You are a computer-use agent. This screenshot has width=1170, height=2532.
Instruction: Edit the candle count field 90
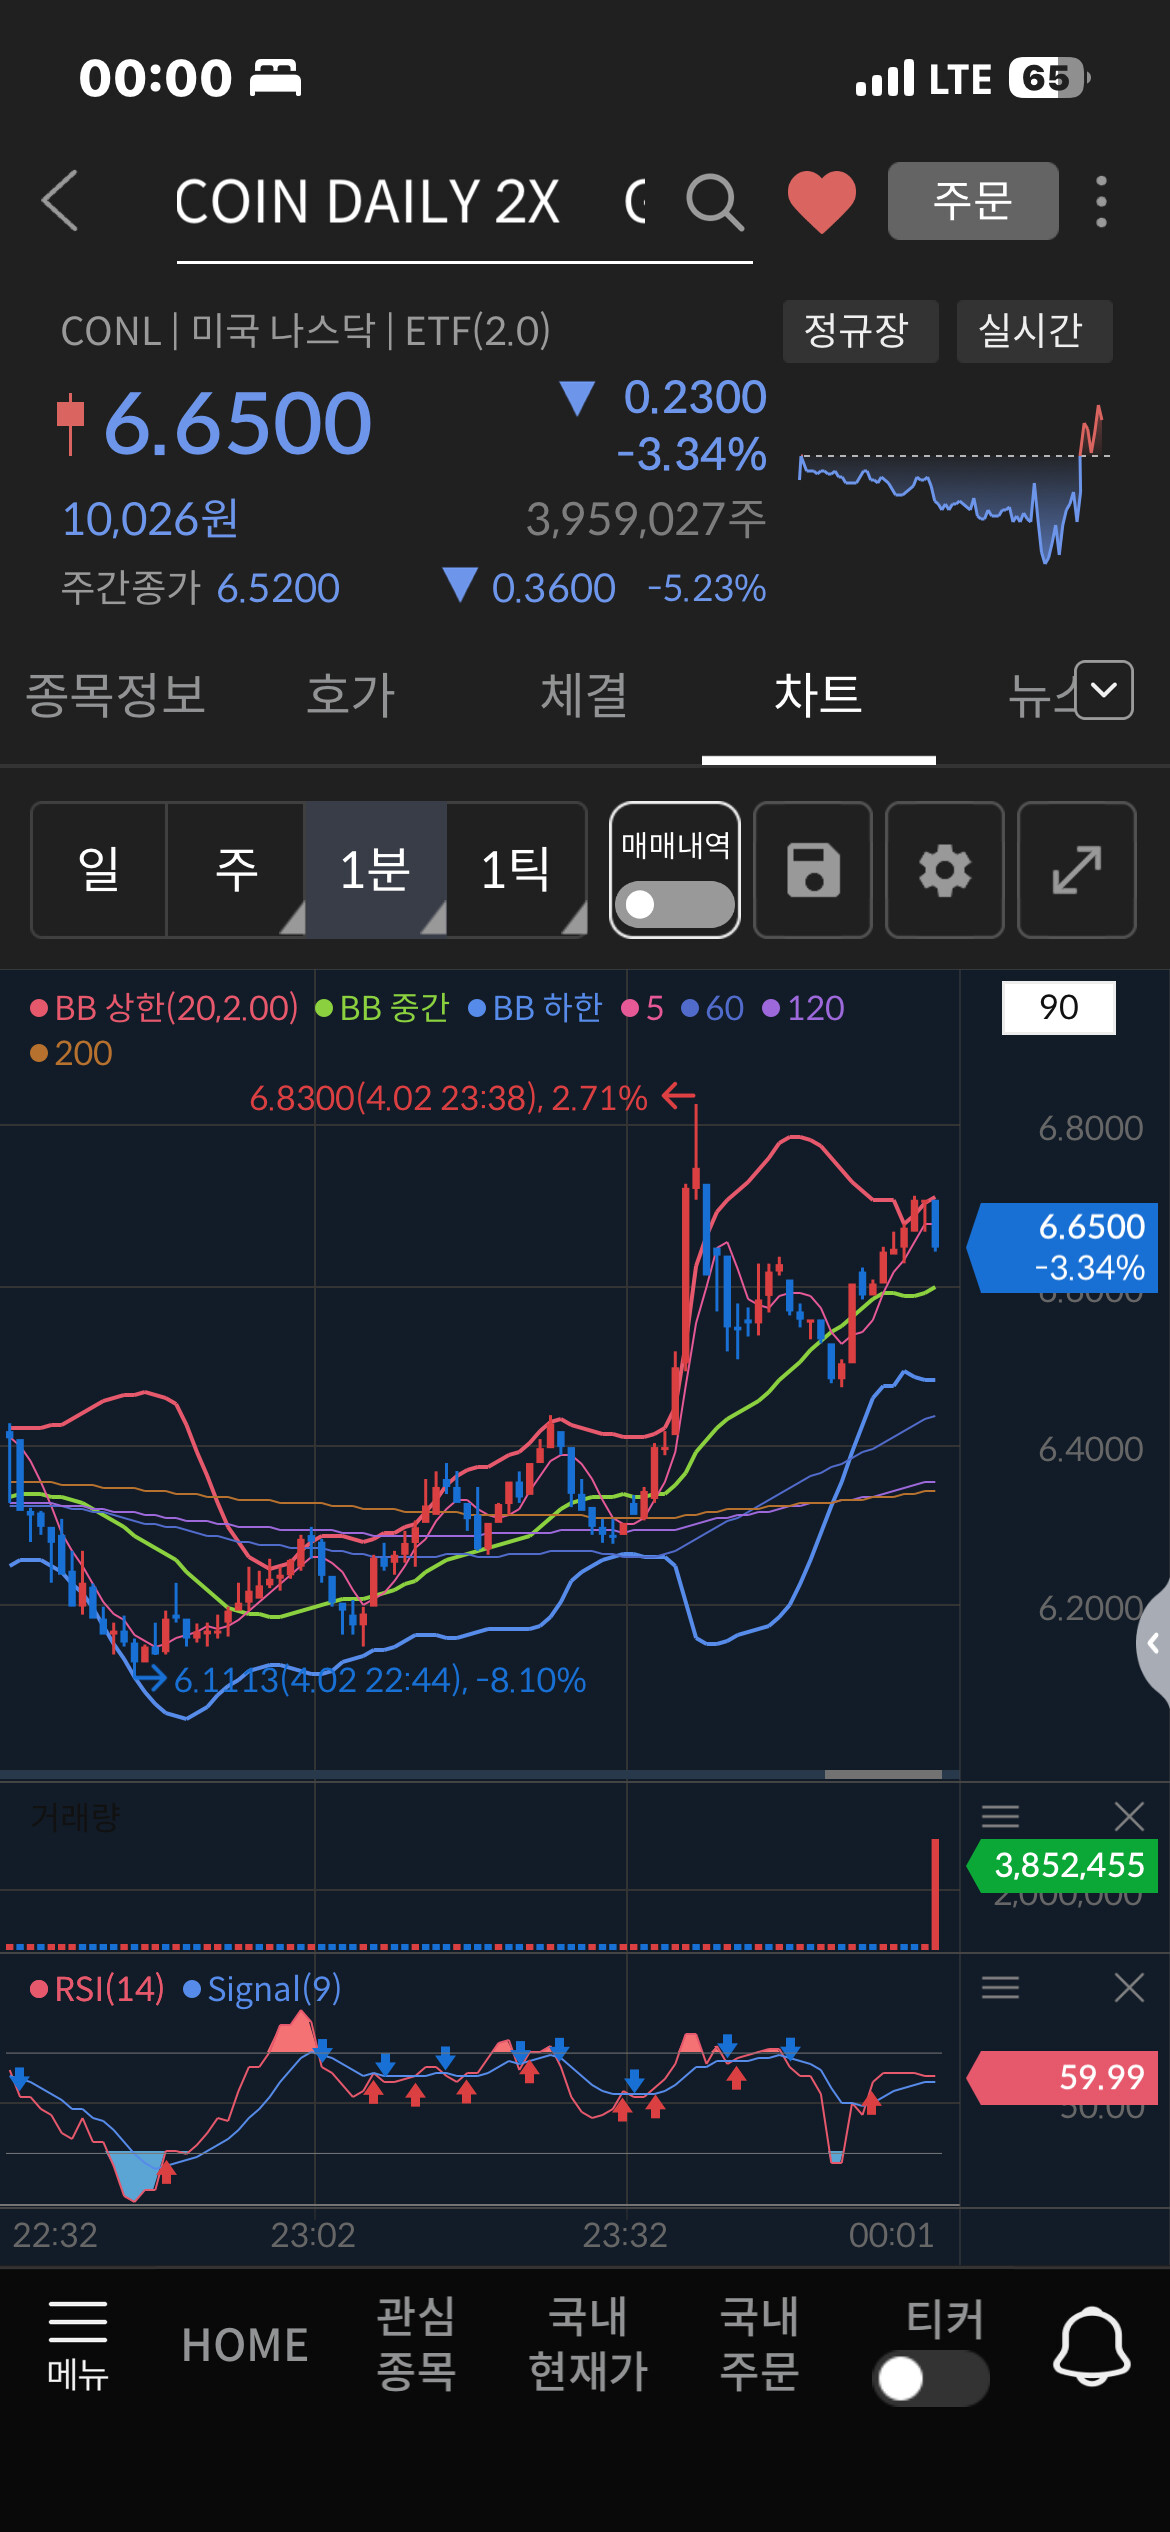[x=1059, y=1008]
